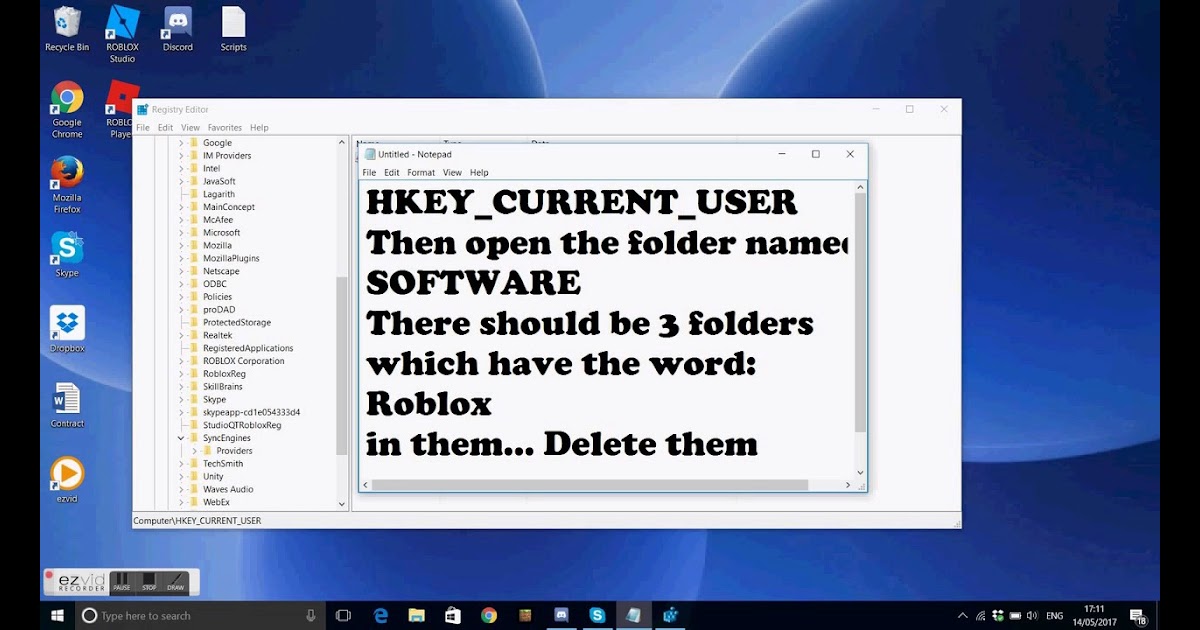Open the Skype desktop shortcut
The height and width of the screenshot is (630, 1200).
(67, 254)
